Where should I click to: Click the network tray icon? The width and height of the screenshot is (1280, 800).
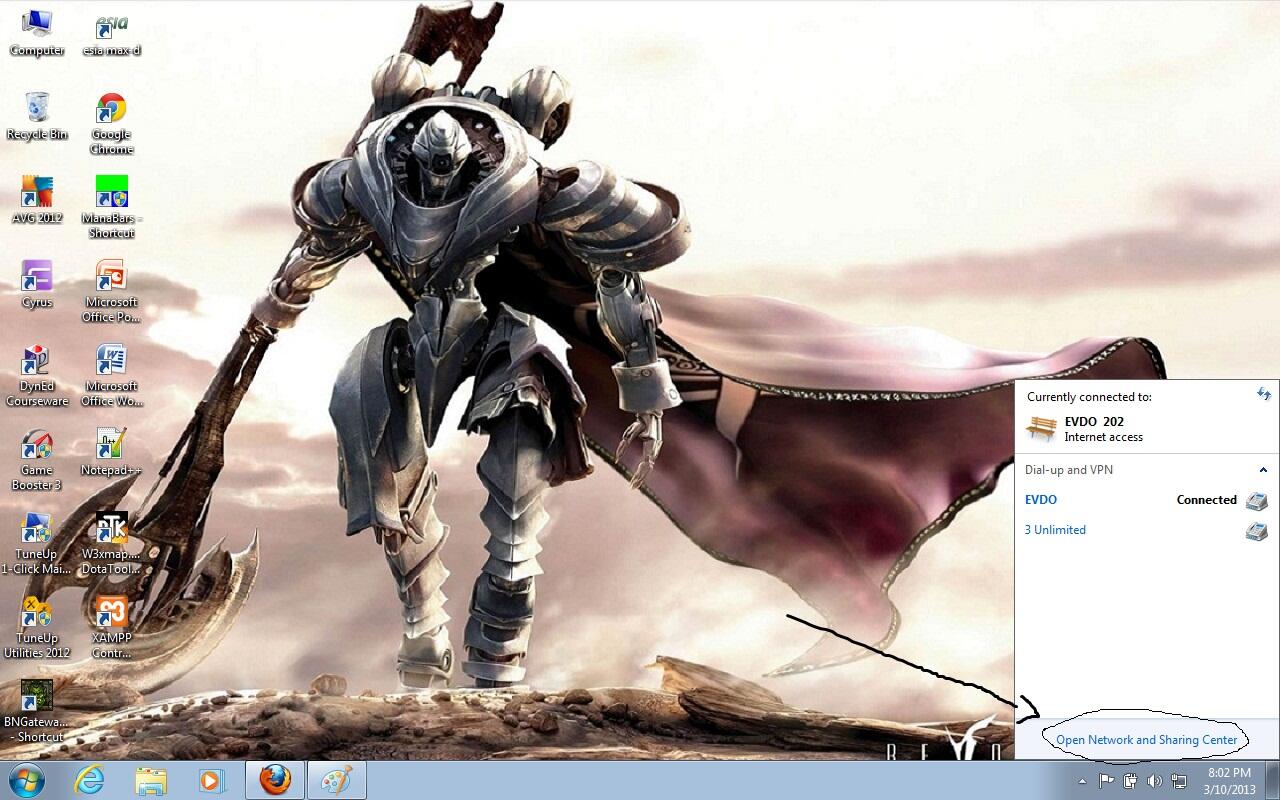point(1179,780)
